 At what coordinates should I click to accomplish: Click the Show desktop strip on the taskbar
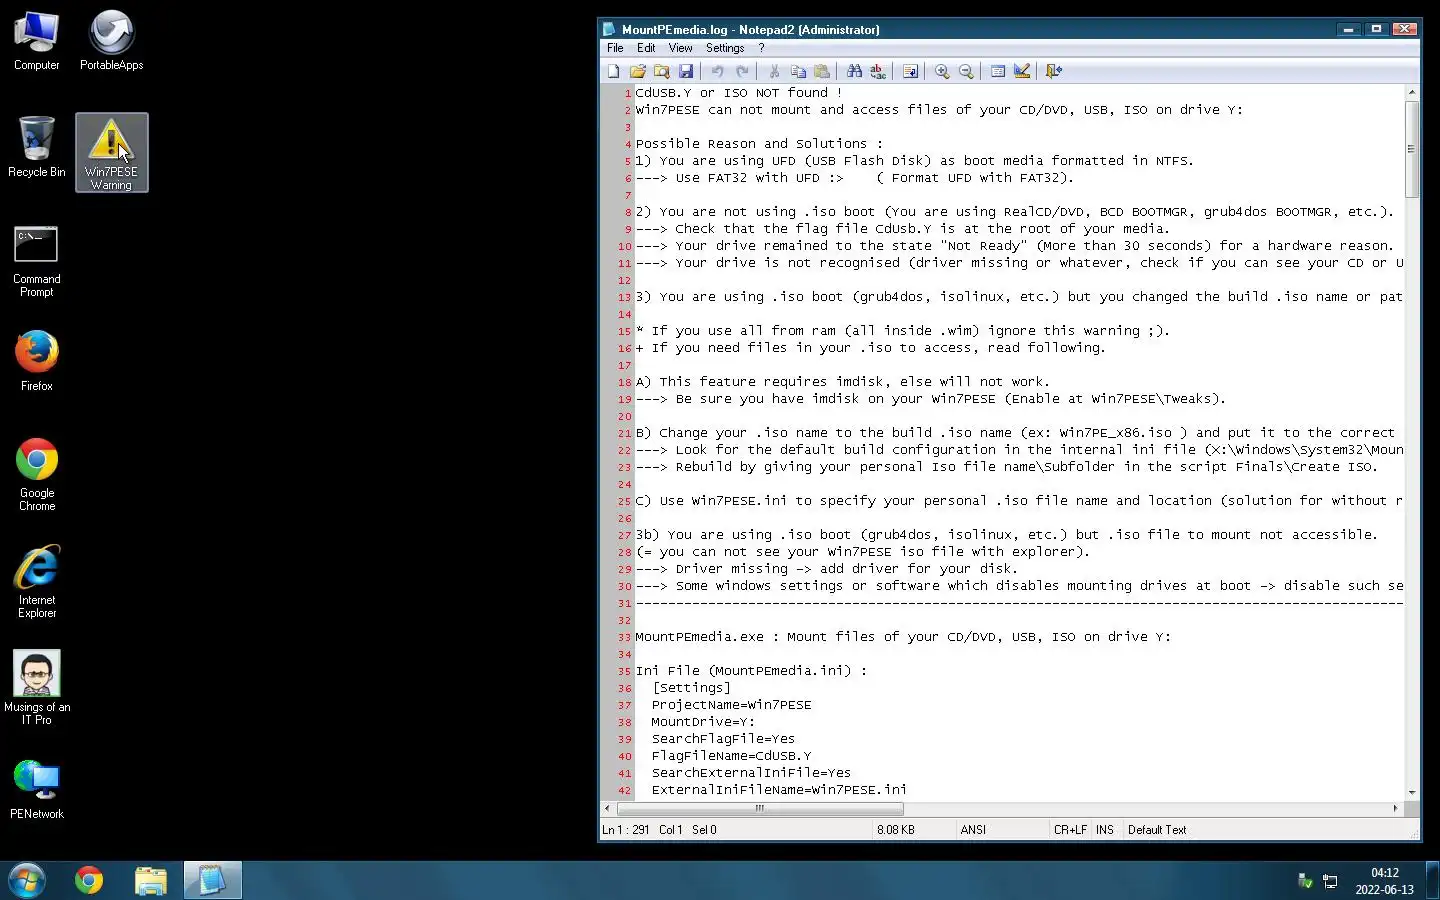(1432, 880)
